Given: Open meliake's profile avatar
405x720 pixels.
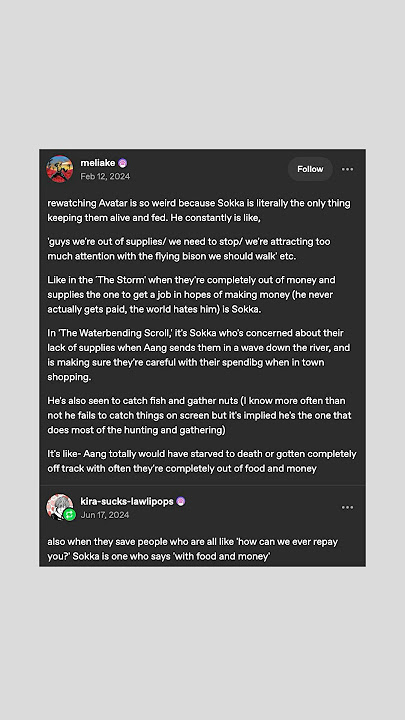Looking at the screenshot, I should coord(60,169).
